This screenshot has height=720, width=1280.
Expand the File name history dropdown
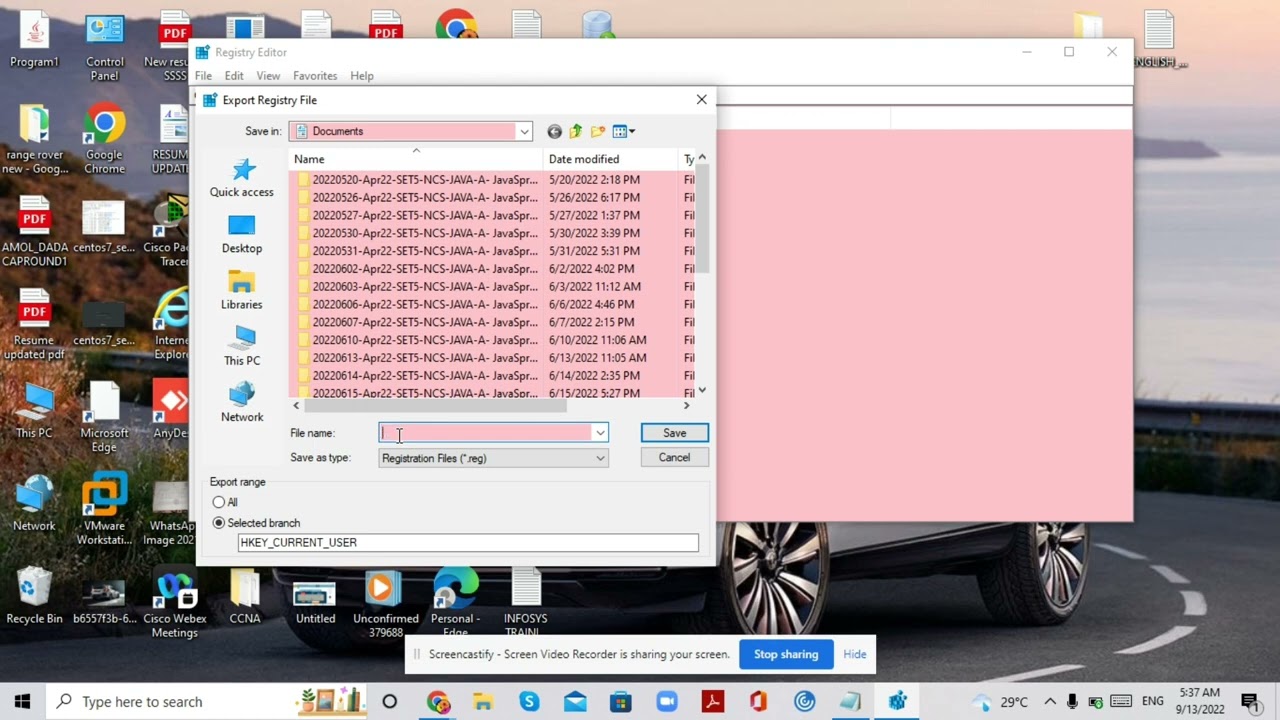click(x=600, y=433)
